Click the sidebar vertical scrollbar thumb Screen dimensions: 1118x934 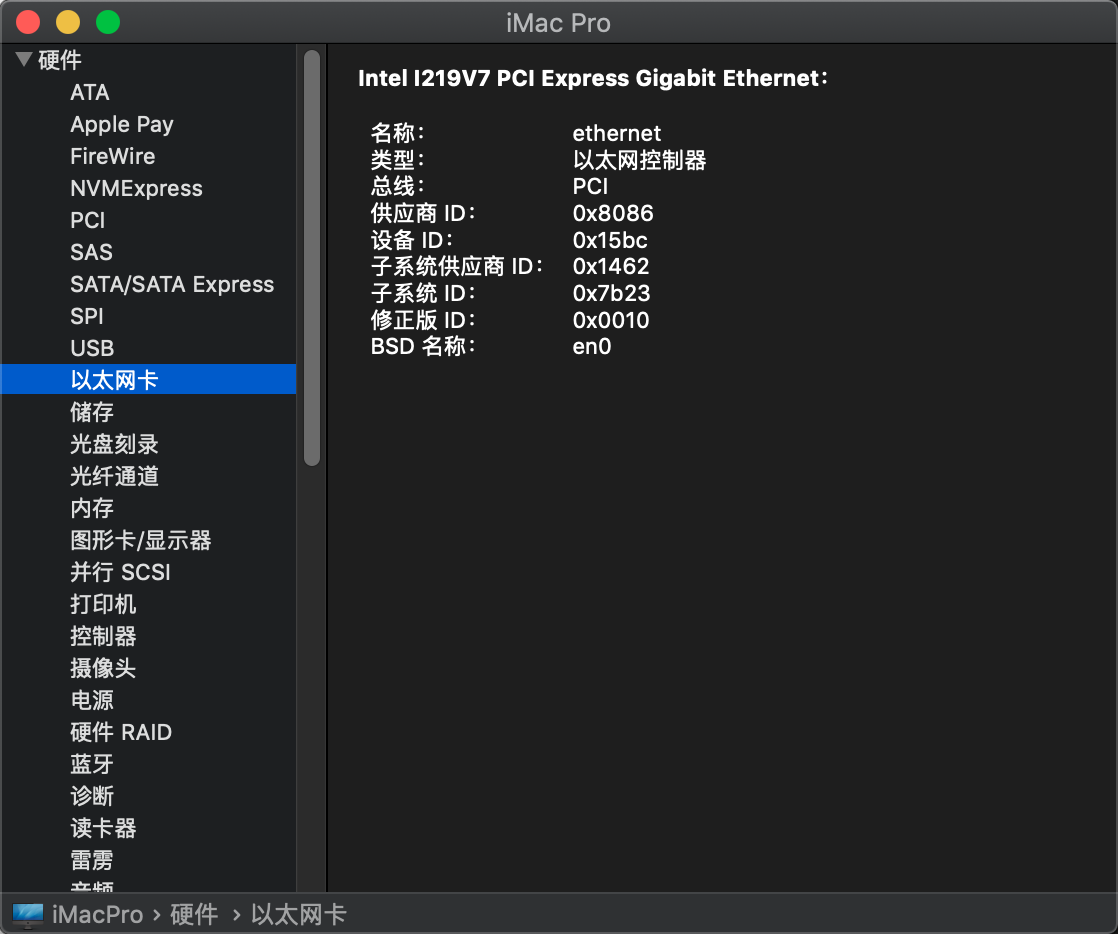312,257
